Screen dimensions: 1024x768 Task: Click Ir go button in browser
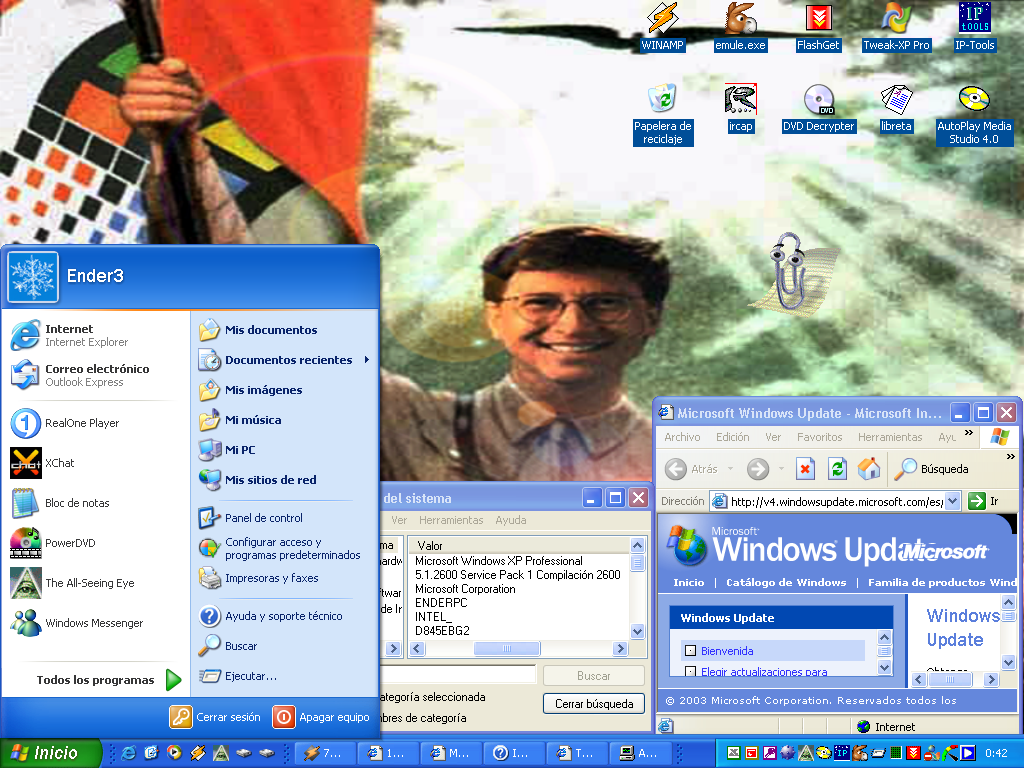[984, 501]
